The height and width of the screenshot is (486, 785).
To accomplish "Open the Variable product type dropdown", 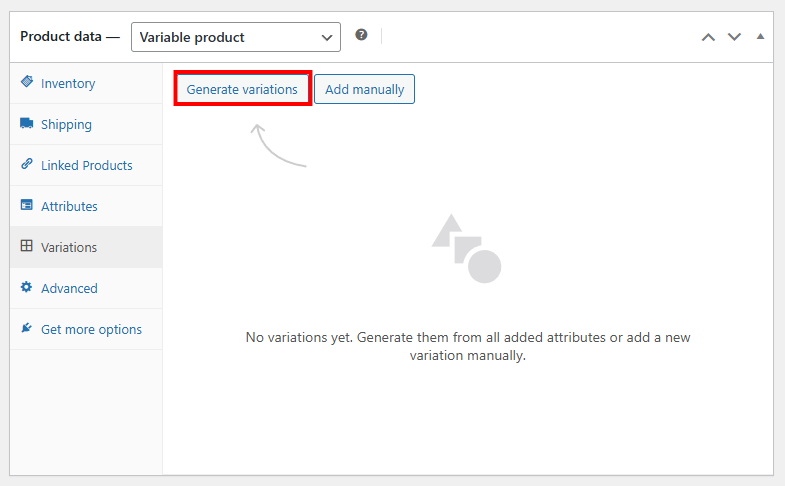I will (236, 37).
